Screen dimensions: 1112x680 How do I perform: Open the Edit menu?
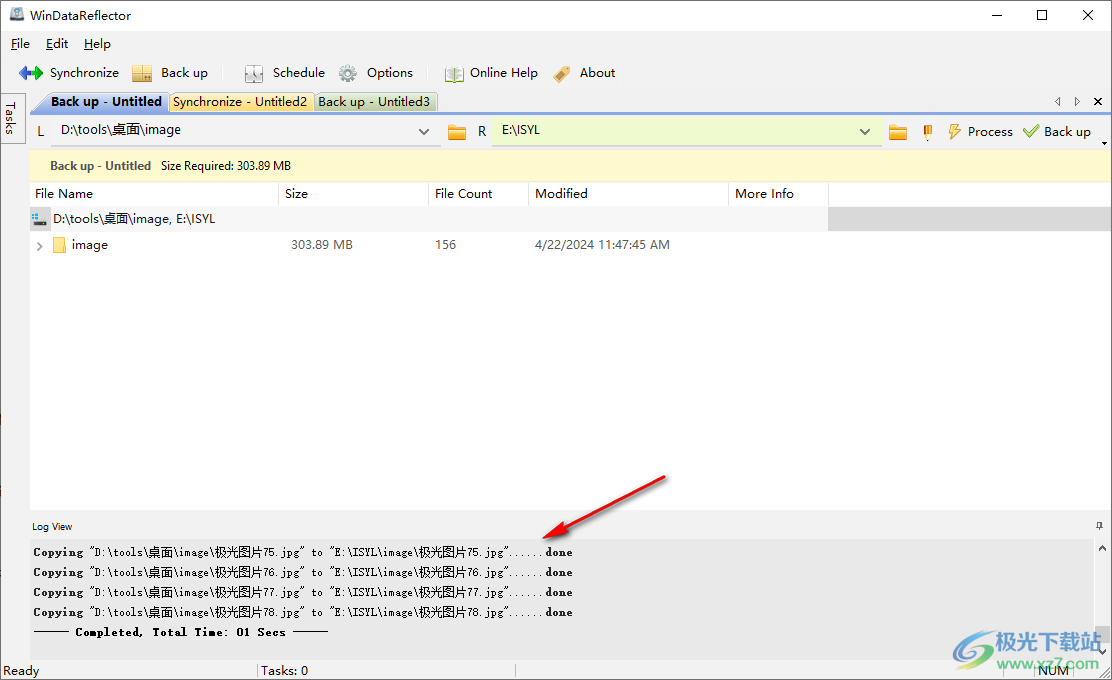(57, 44)
